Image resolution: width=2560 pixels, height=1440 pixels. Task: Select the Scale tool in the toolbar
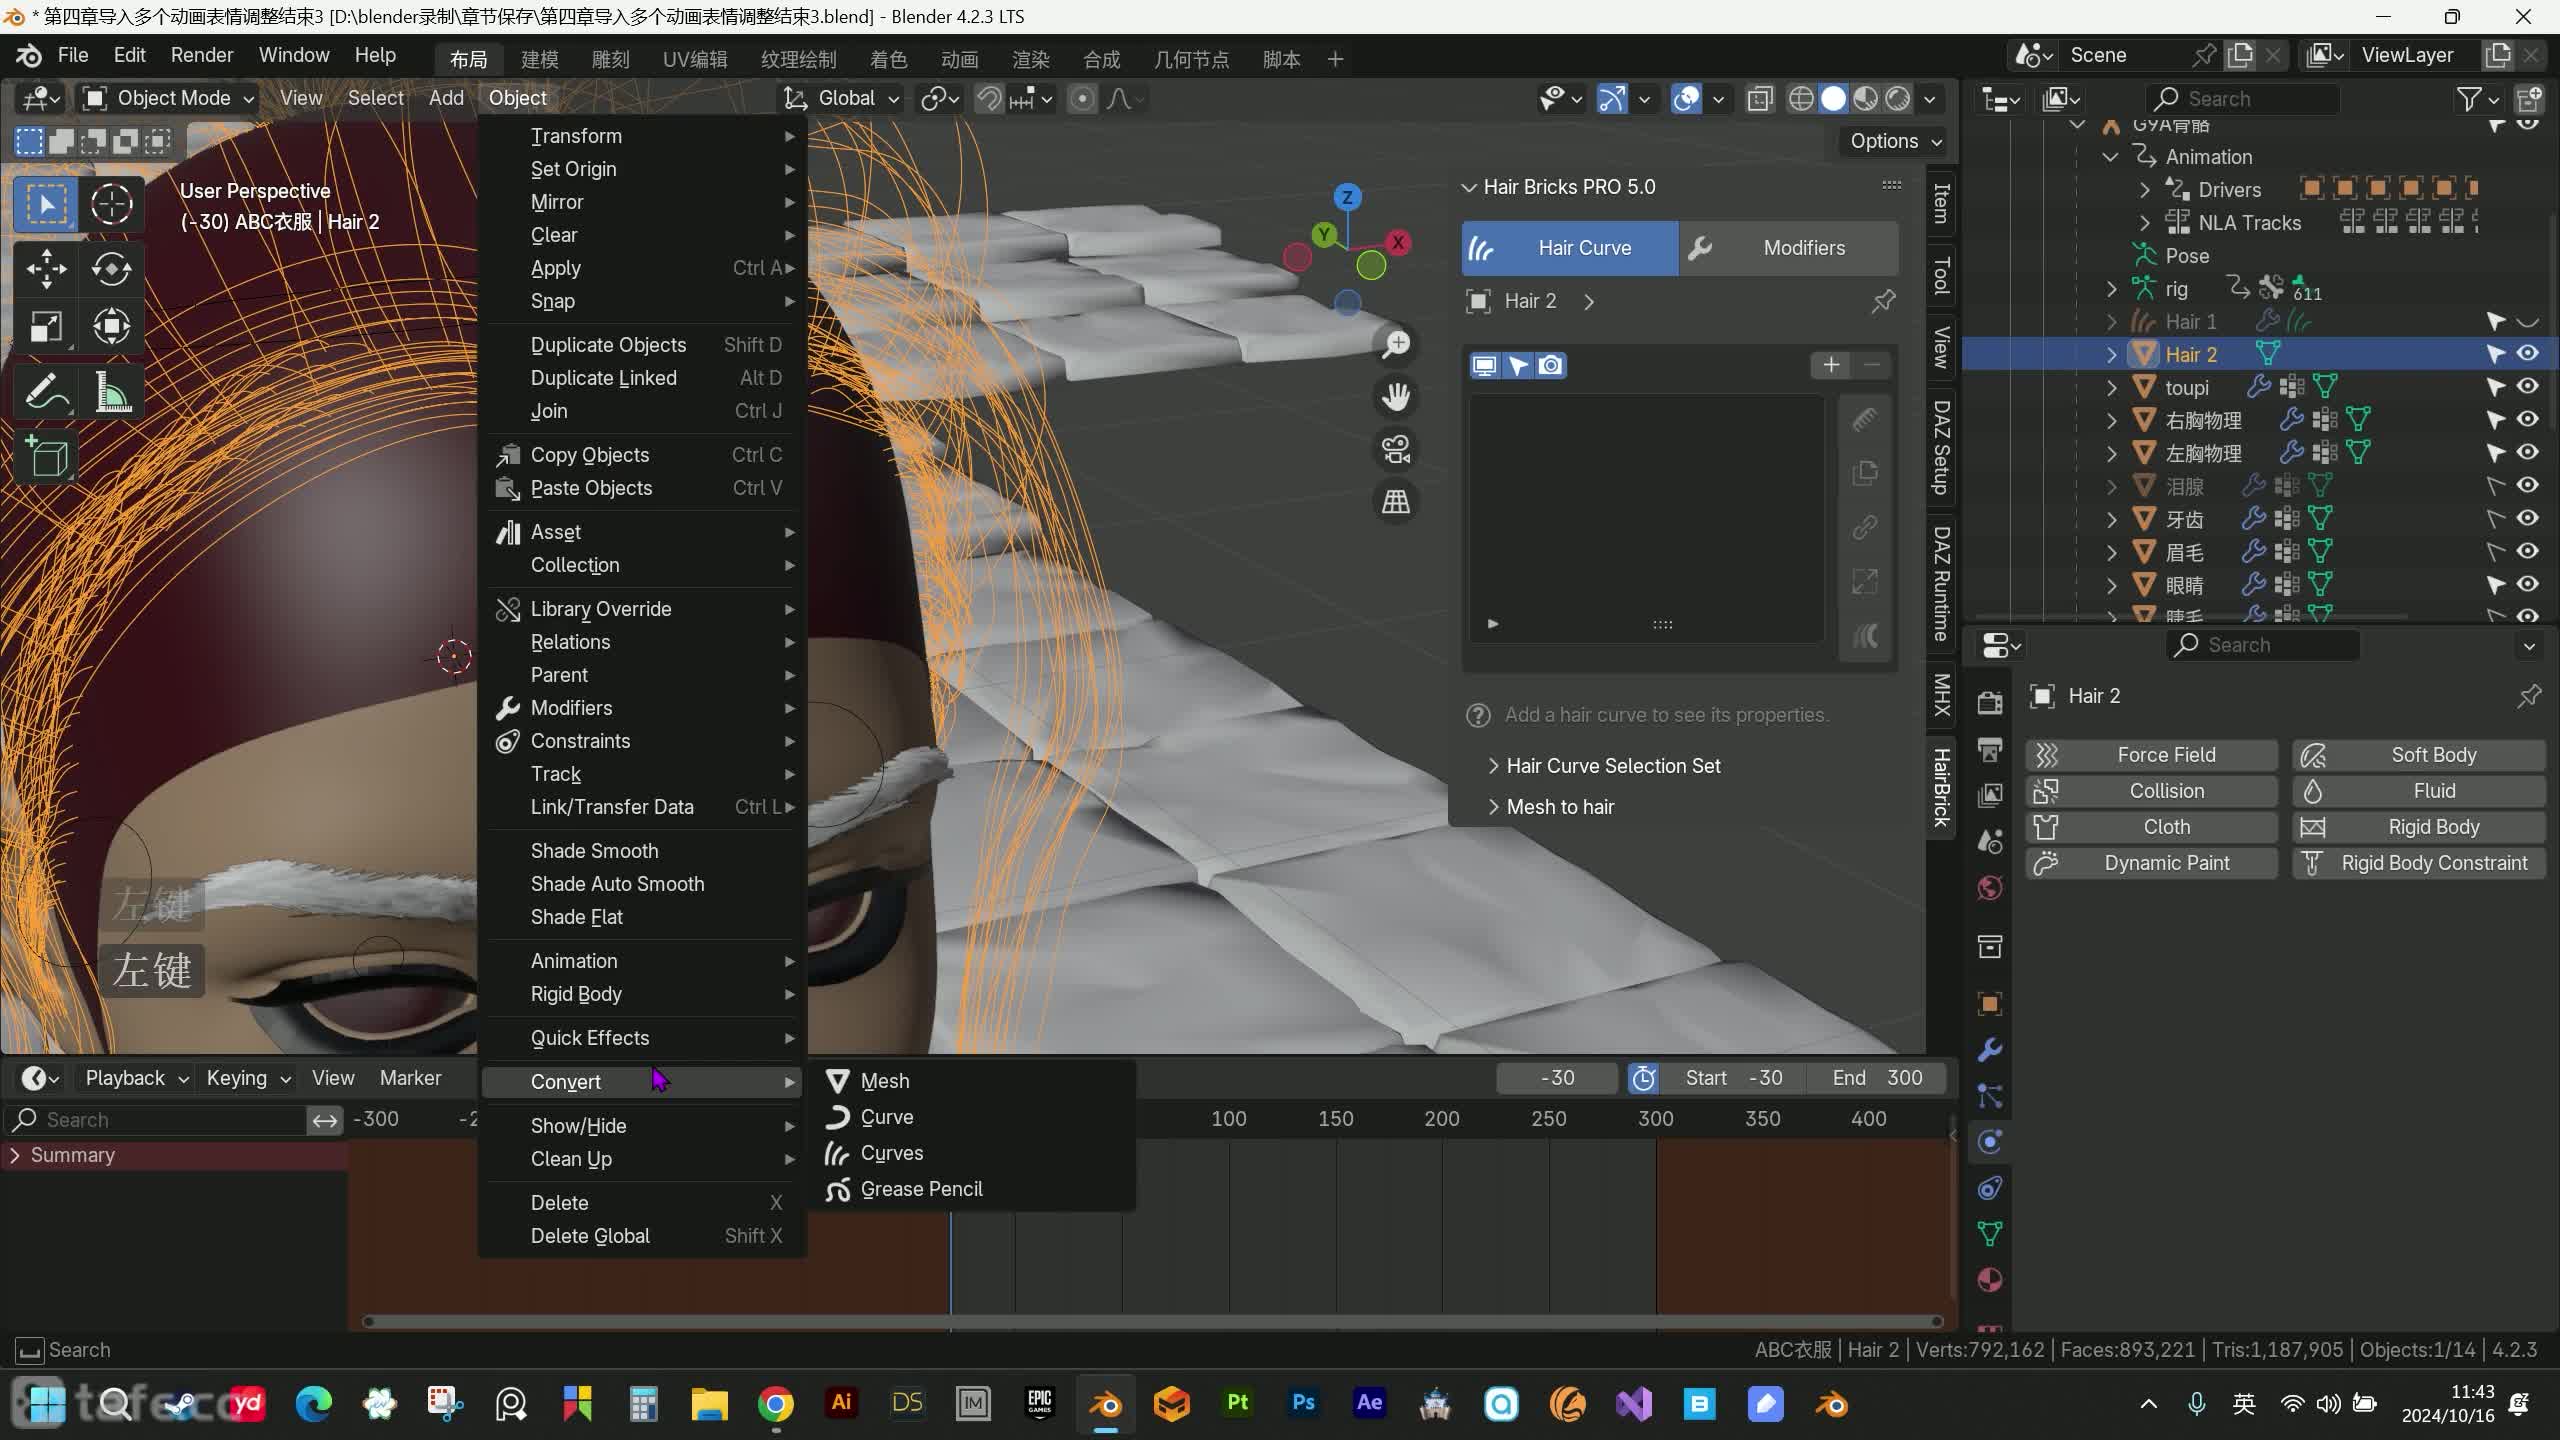pos(46,327)
